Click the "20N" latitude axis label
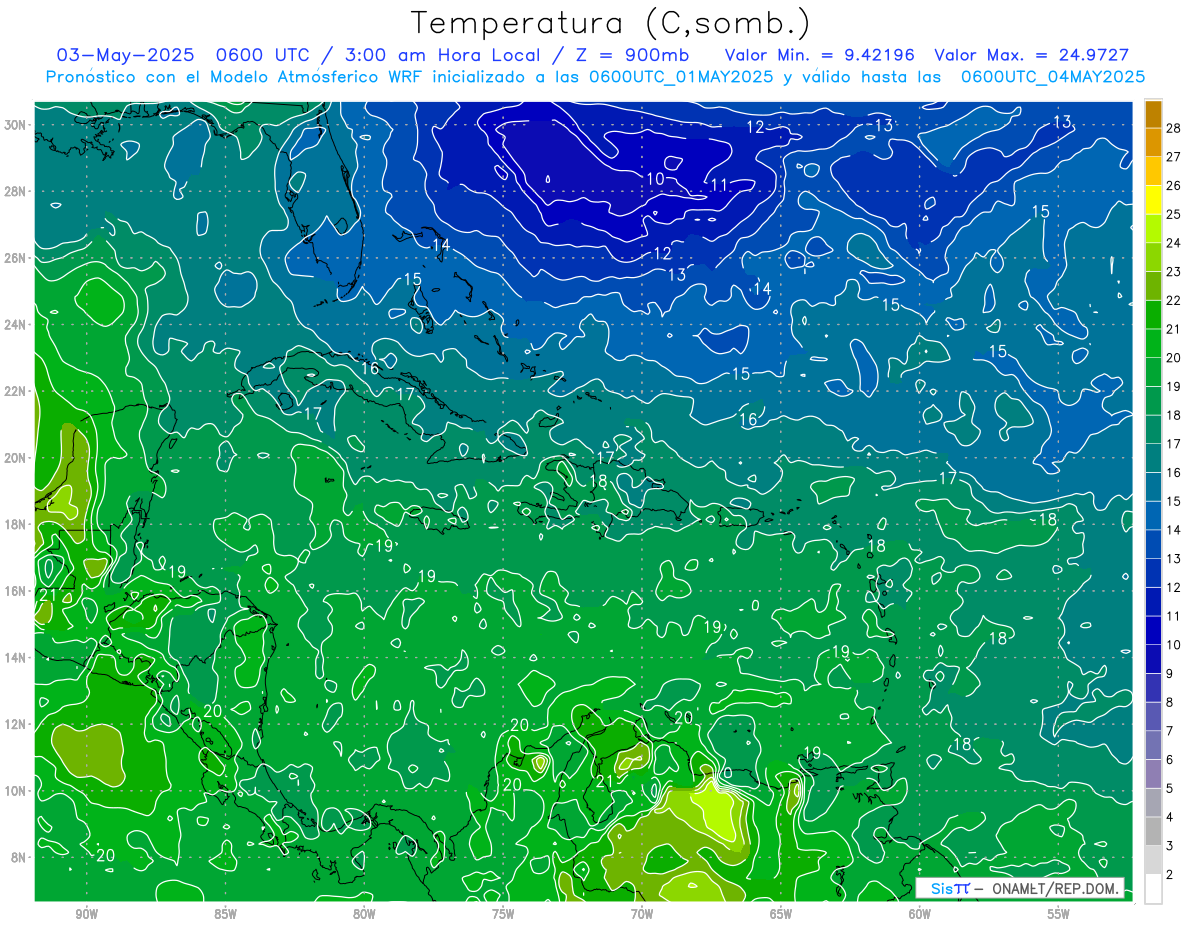This screenshot has height=927, width=1200. click(17, 458)
